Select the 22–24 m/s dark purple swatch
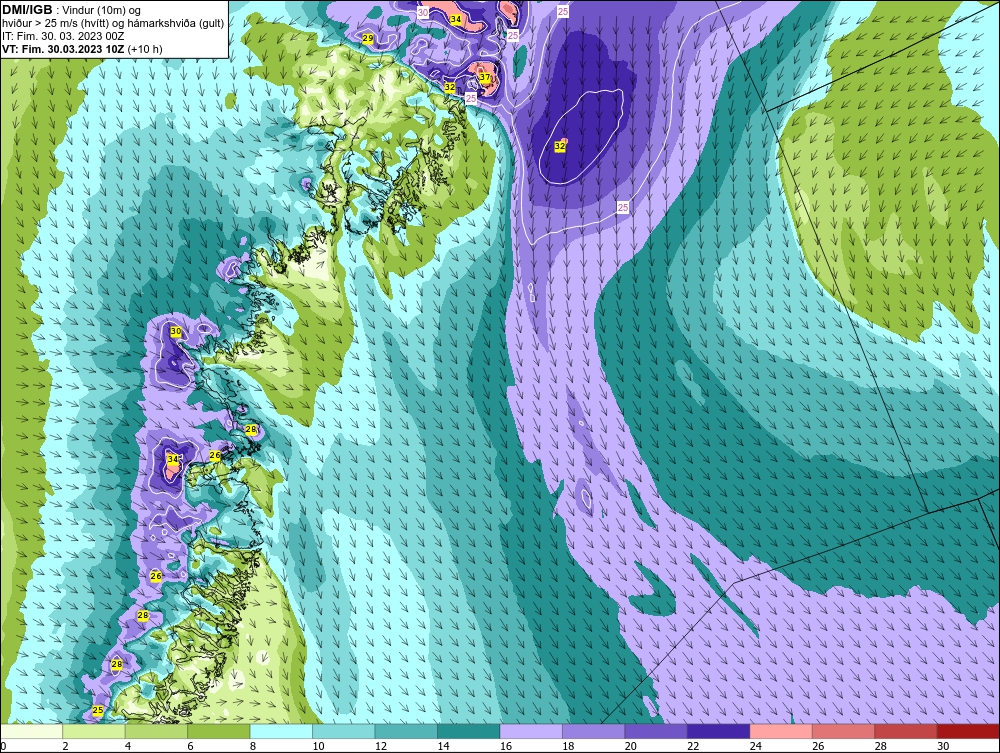 tap(719, 731)
